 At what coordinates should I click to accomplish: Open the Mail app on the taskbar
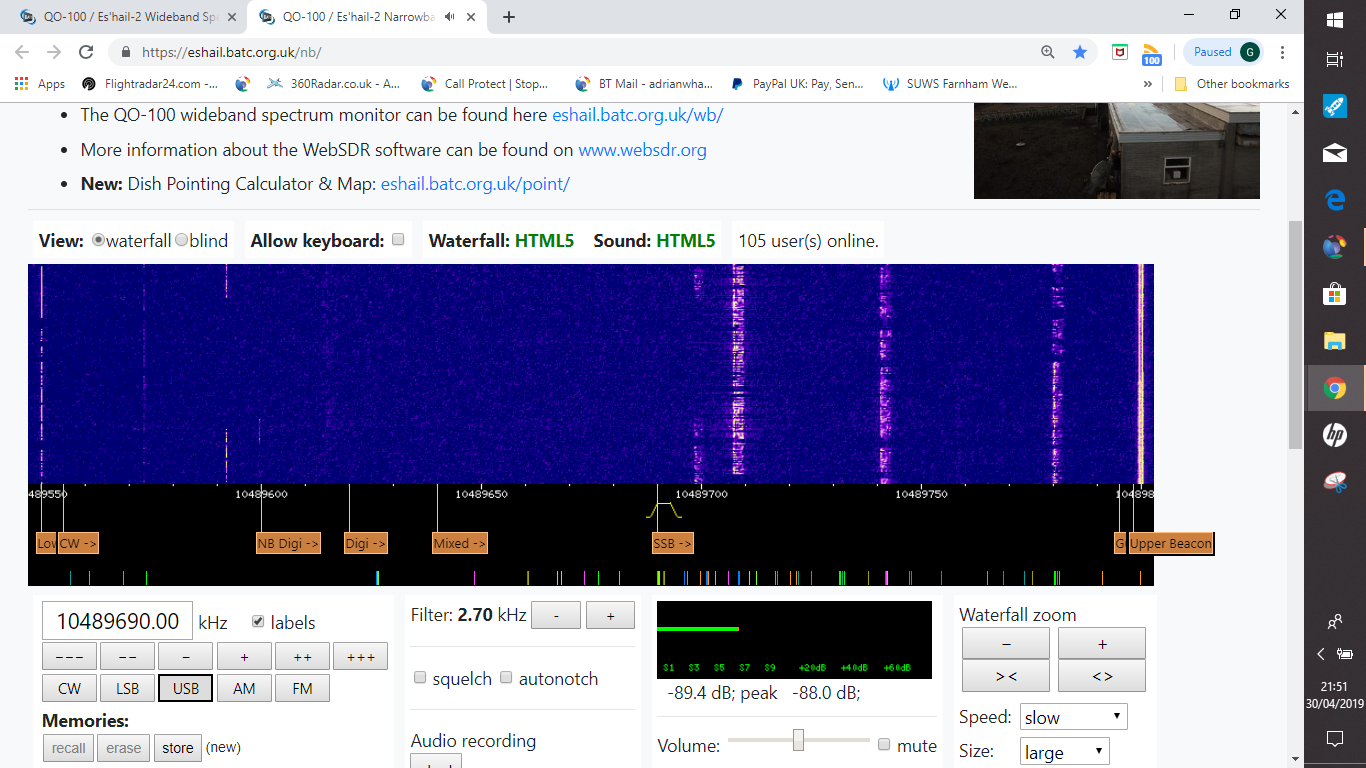point(1335,153)
